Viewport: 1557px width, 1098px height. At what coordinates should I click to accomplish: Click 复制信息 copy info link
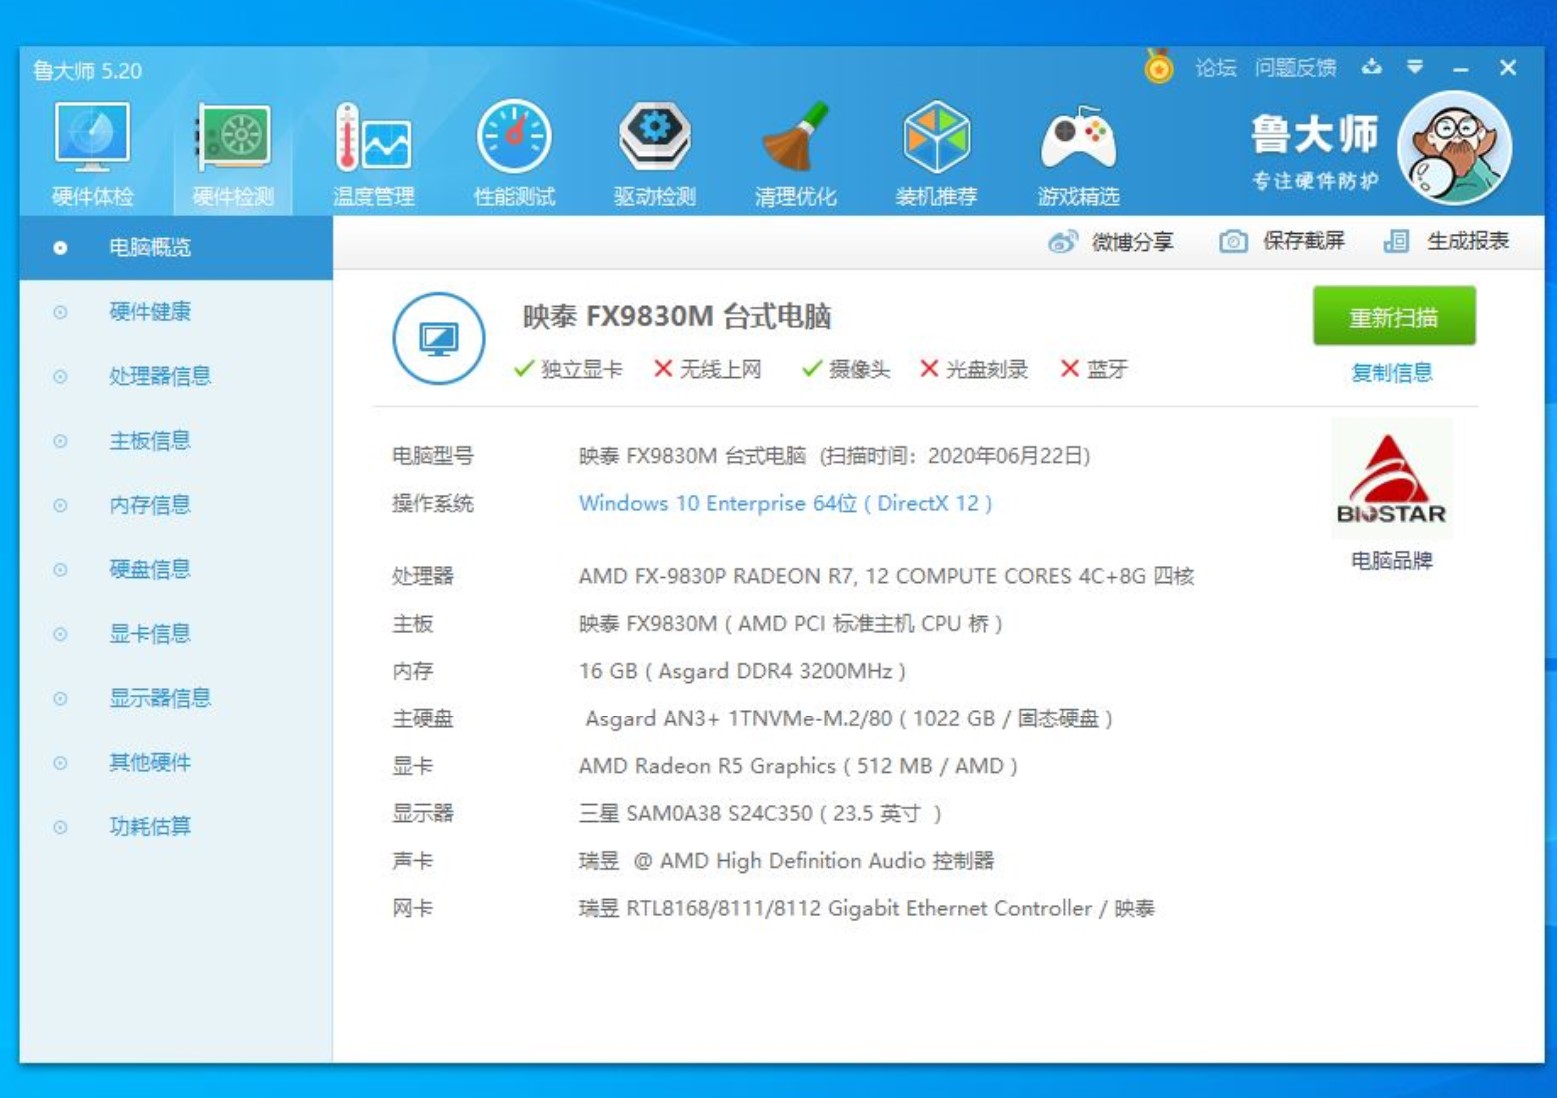pyautogui.click(x=1392, y=373)
